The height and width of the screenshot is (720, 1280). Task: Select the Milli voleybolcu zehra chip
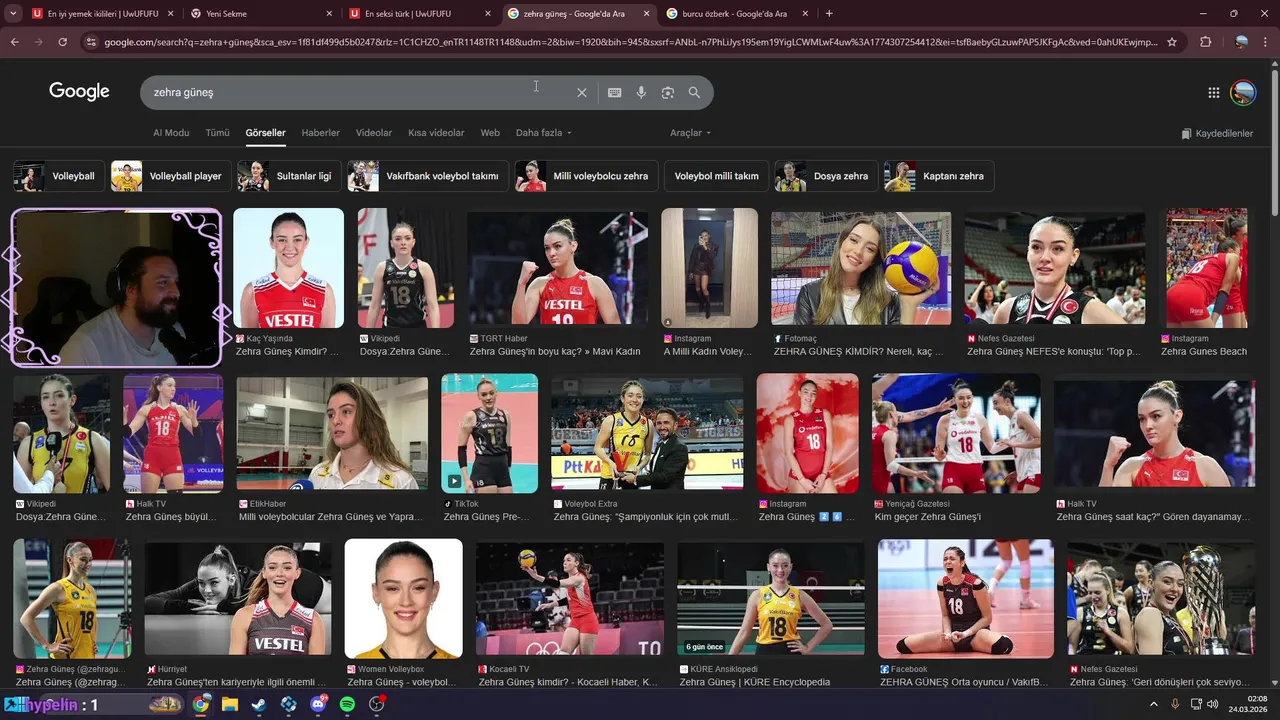(586, 176)
